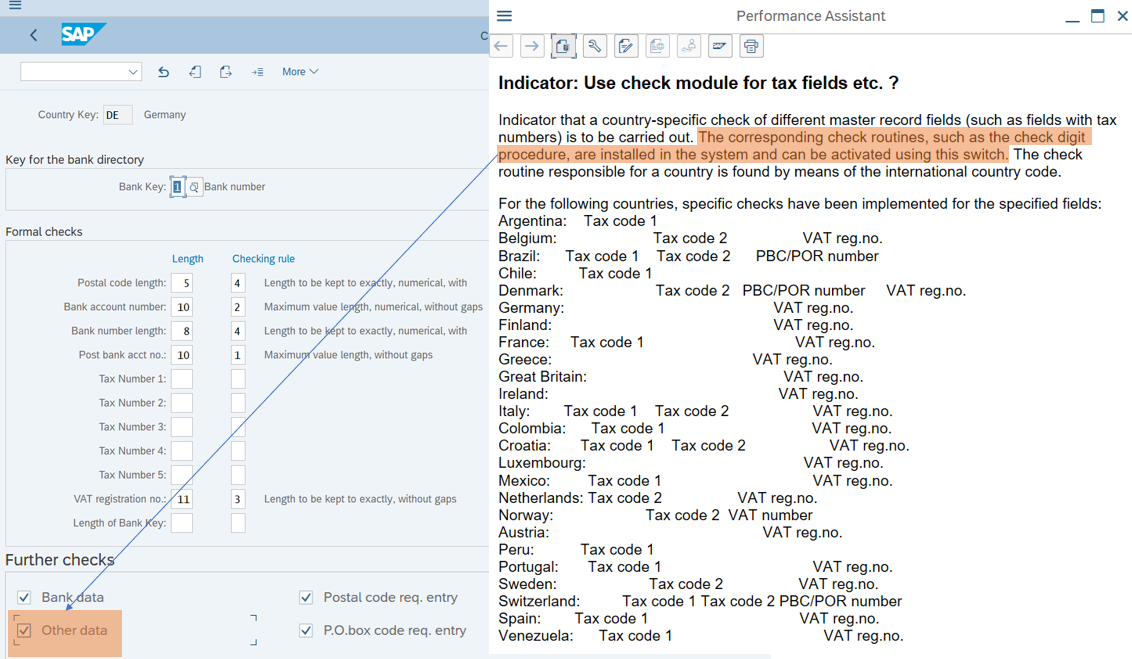Click back arrow in Performance Assistant
Image resolution: width=1132 pixels, height=659 pixels.
(502, 46)
